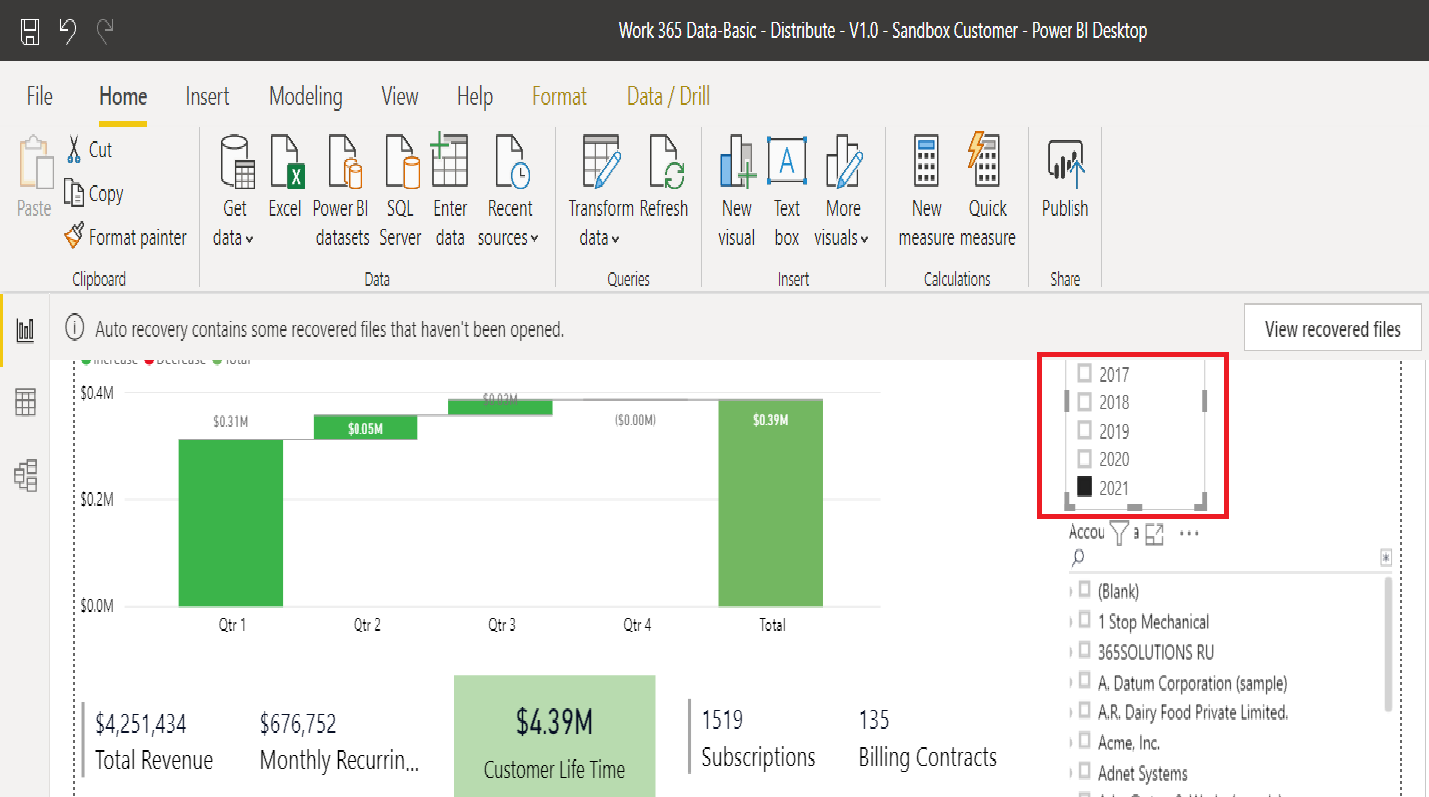Open the Format tab
The height and width of the screenshot is (797, 1429).
(x=559, y=96)
